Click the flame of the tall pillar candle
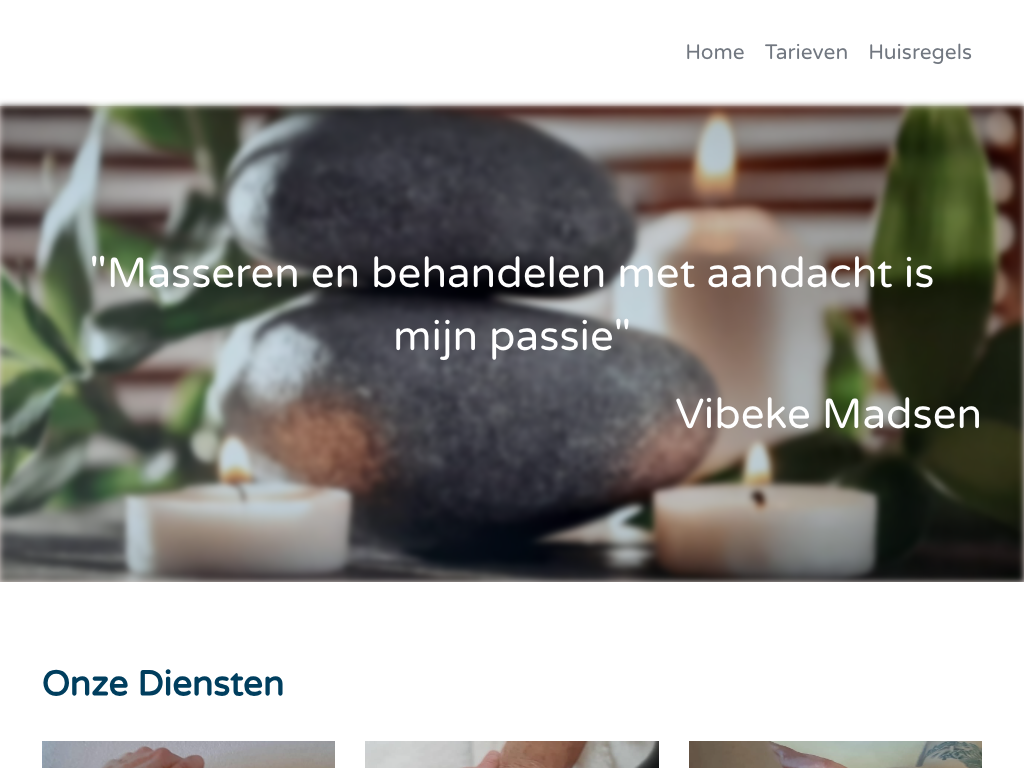Viewport: 1024px width, 768px height. click(716, 152)
